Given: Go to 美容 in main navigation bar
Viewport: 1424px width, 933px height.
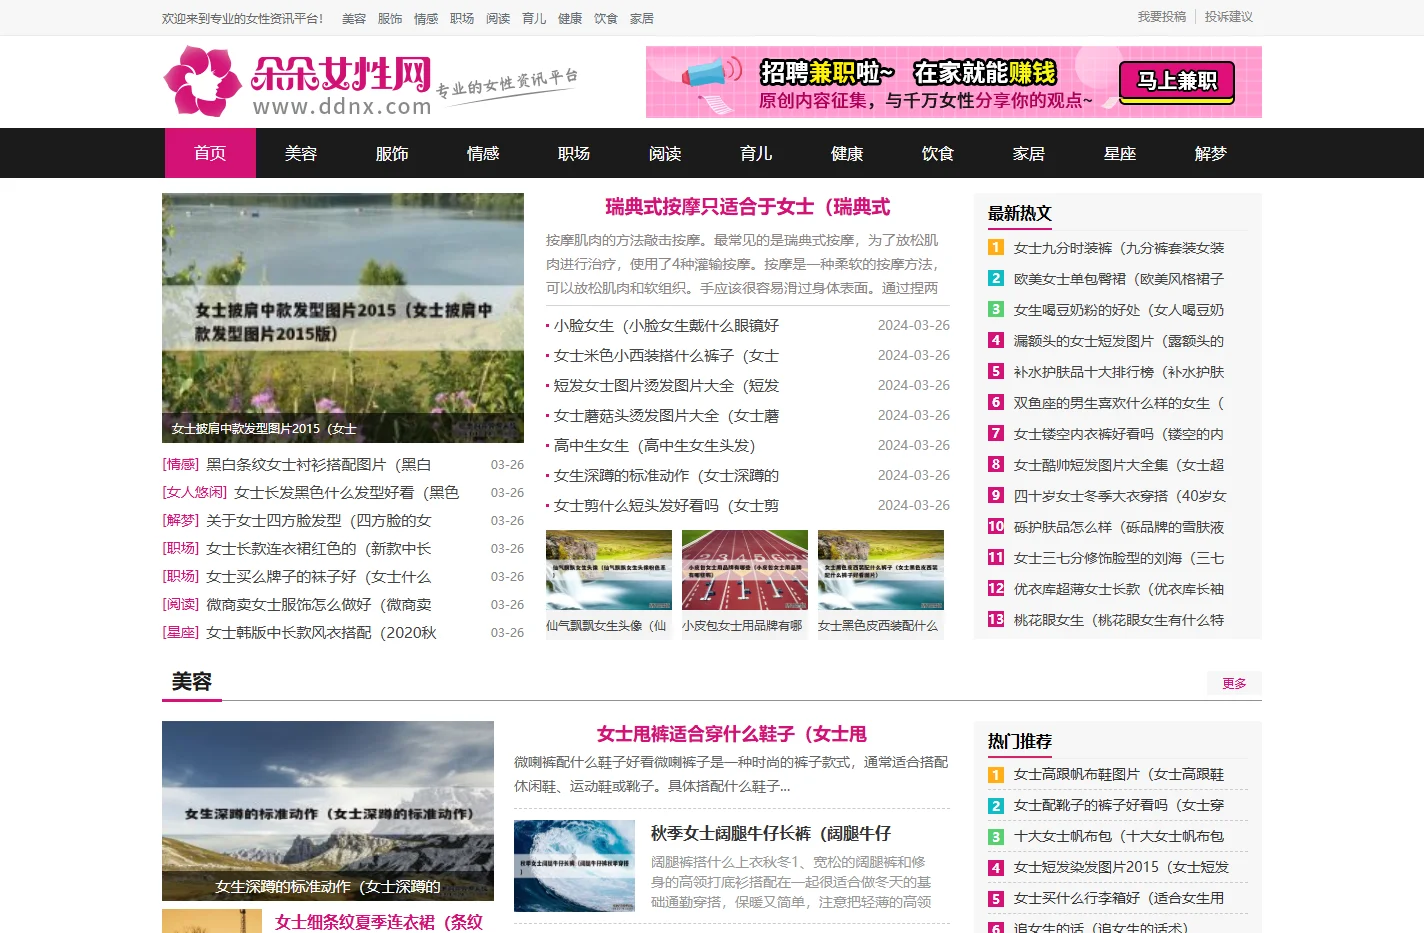Looking at the screenshot, I should [x=301, y=153].
